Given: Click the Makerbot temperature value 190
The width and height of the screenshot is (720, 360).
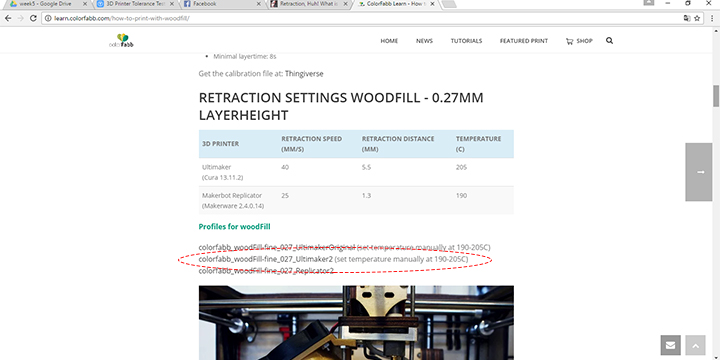Looking at the screenshot, I should tap(461, 196).
